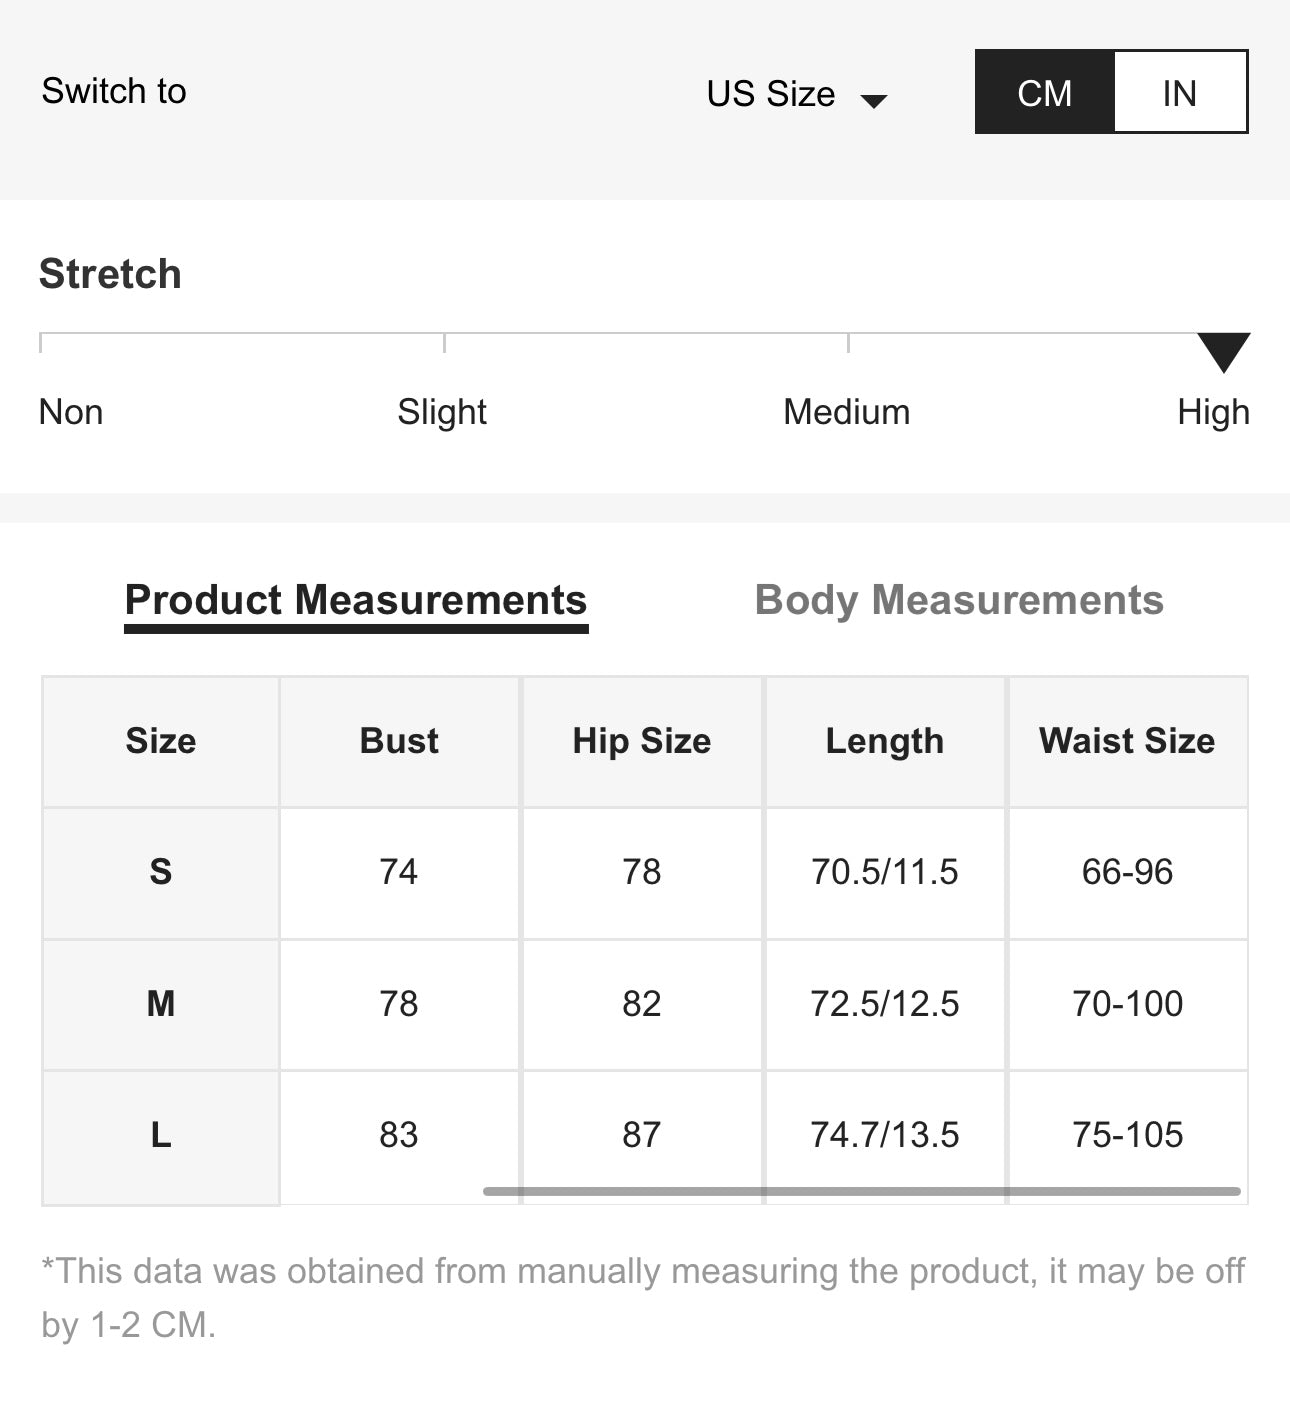Viewport: 1290px width, 1412px height.
Task: Click the High stretch indicator triangle
Action: coord(1223,351)
